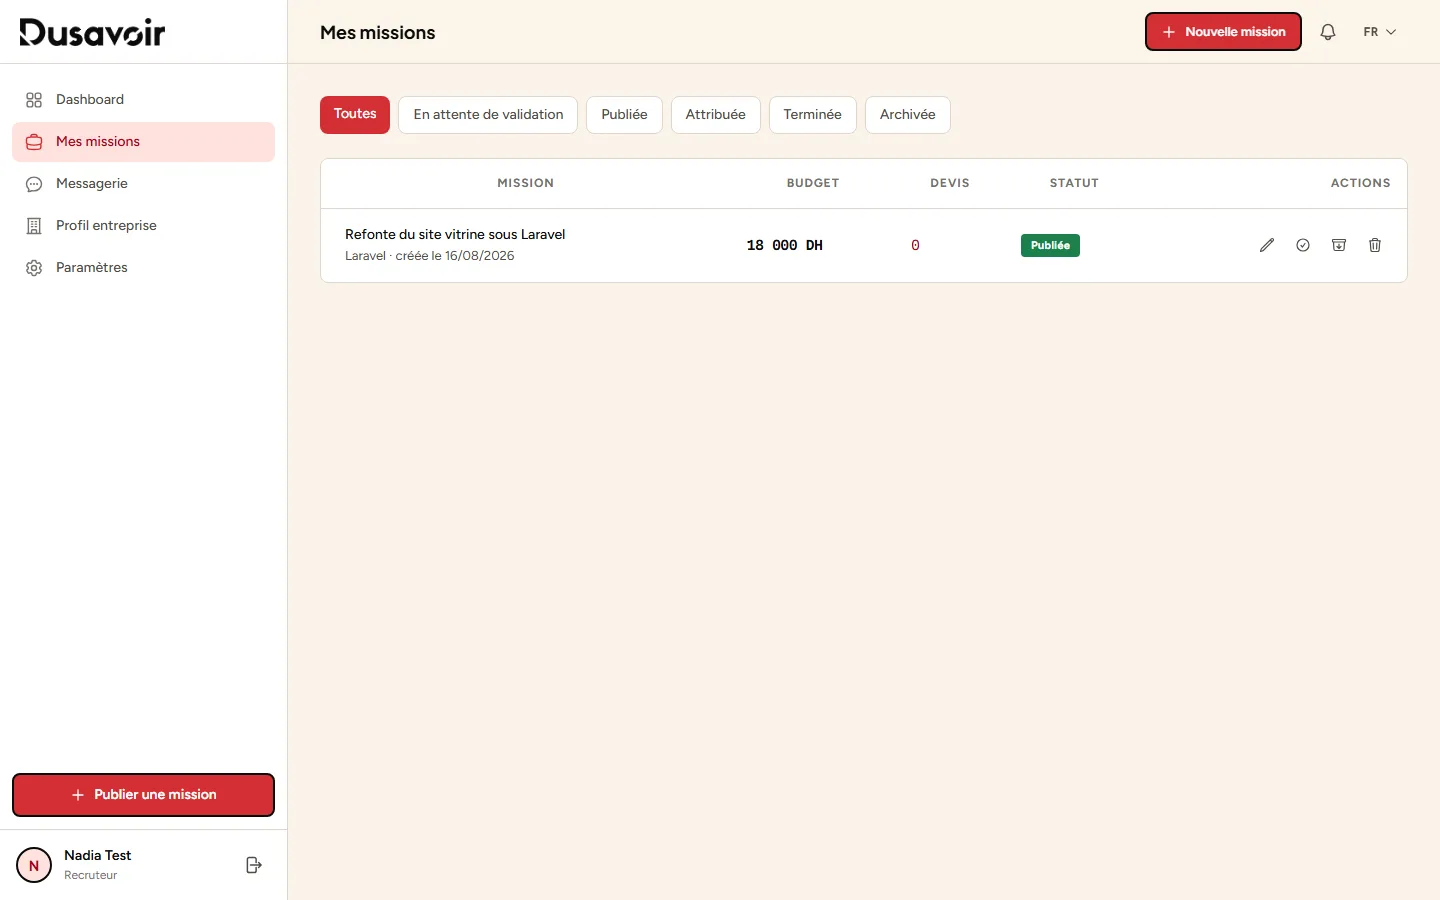The height and width of the screenshot is (900, 1440).
Task: Click Publier une mission button
Action: pos(143,795)
